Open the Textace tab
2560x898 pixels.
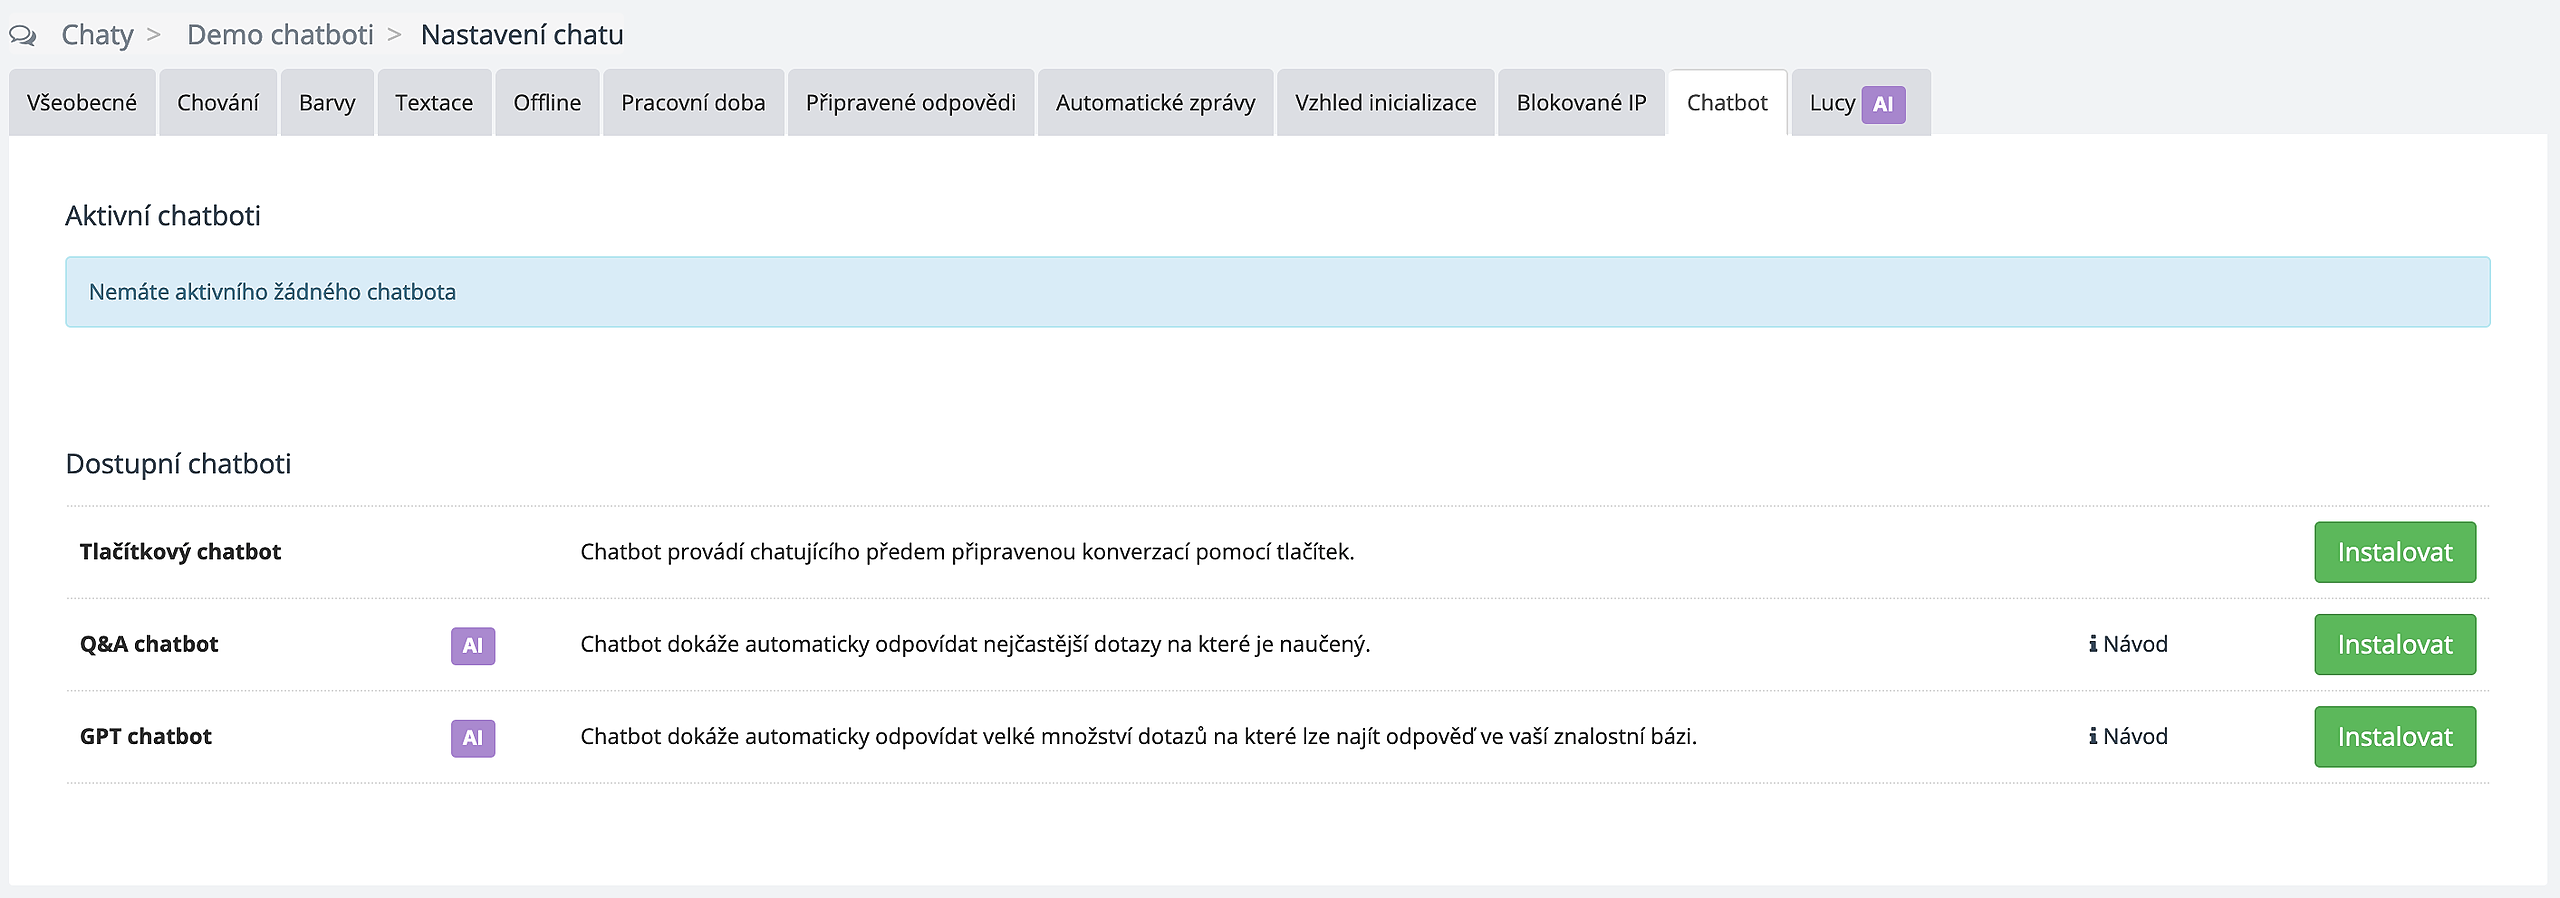434,103
